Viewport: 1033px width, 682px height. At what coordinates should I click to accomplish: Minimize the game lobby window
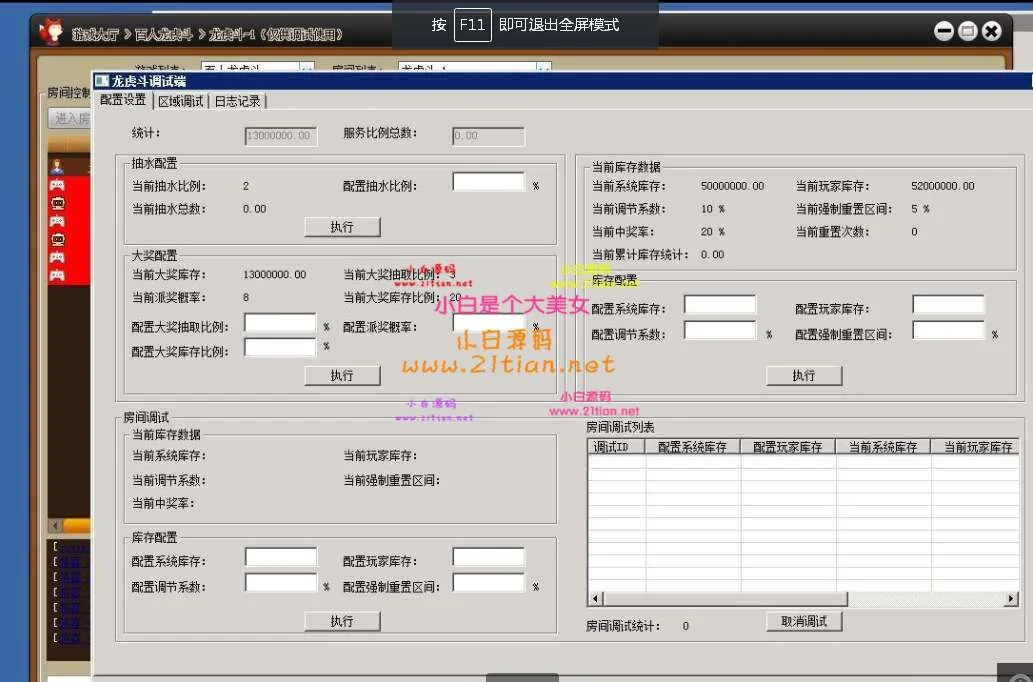943,32
